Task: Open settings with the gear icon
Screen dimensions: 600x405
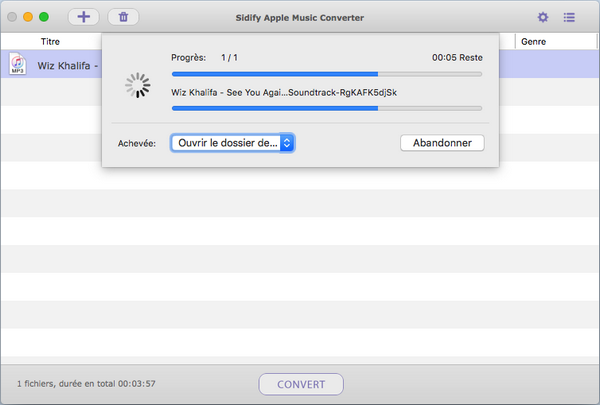Action: (x=543, y=17)
